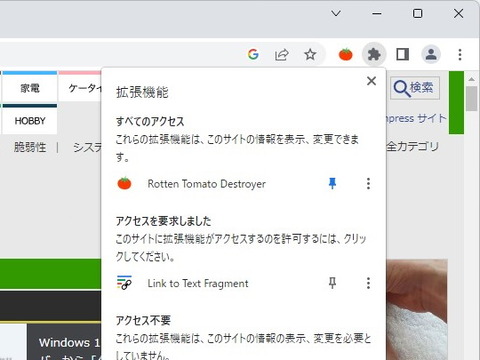
Task: Click the 全カテゴリ link
Action: [x=413, y=146]
